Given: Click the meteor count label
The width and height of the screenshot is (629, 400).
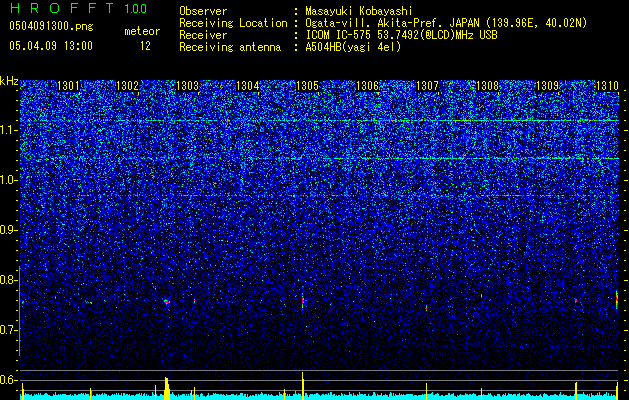Looking at the screenshot, I should [142, 31].
